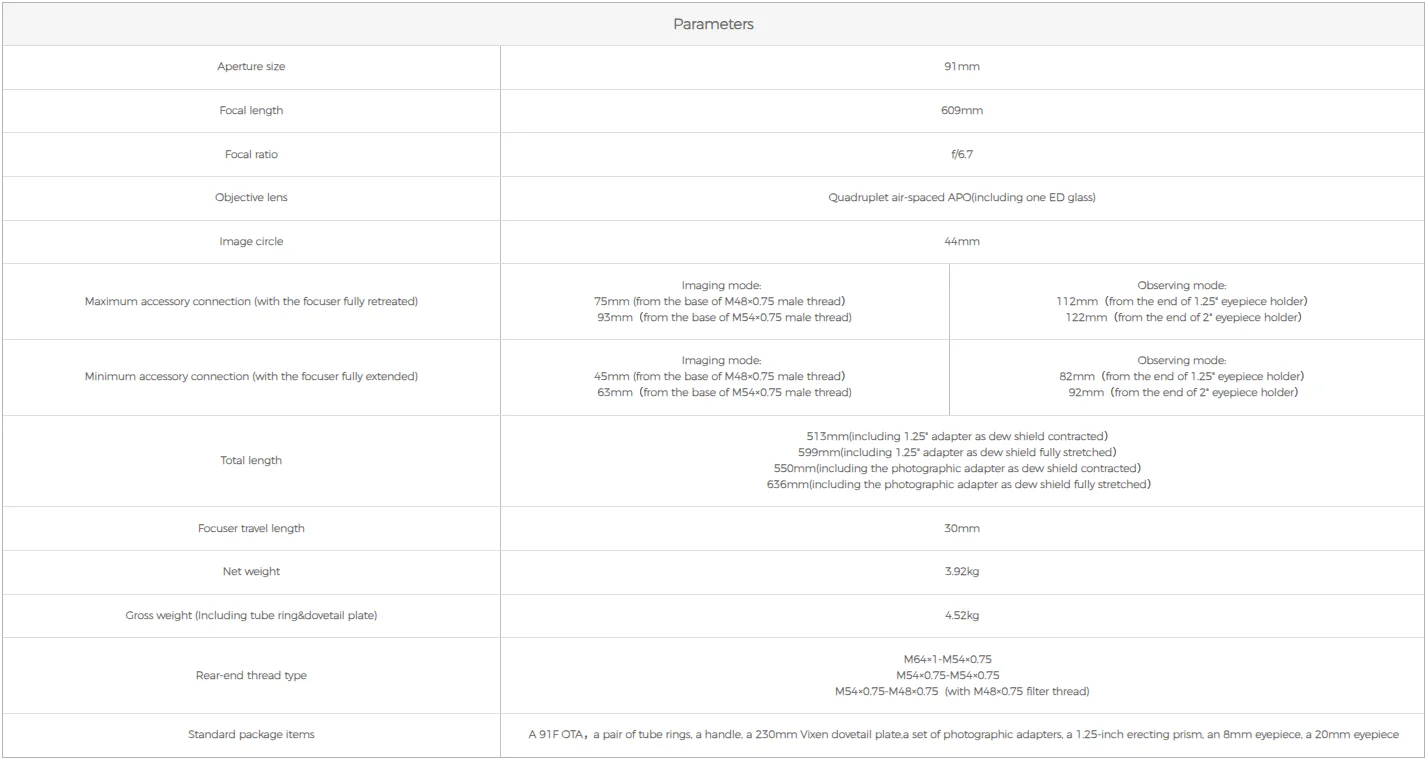Viewport: 1428px width, 759px height.
Task: Click the Quadruplet air-spaced APO description
Action: 962,198
